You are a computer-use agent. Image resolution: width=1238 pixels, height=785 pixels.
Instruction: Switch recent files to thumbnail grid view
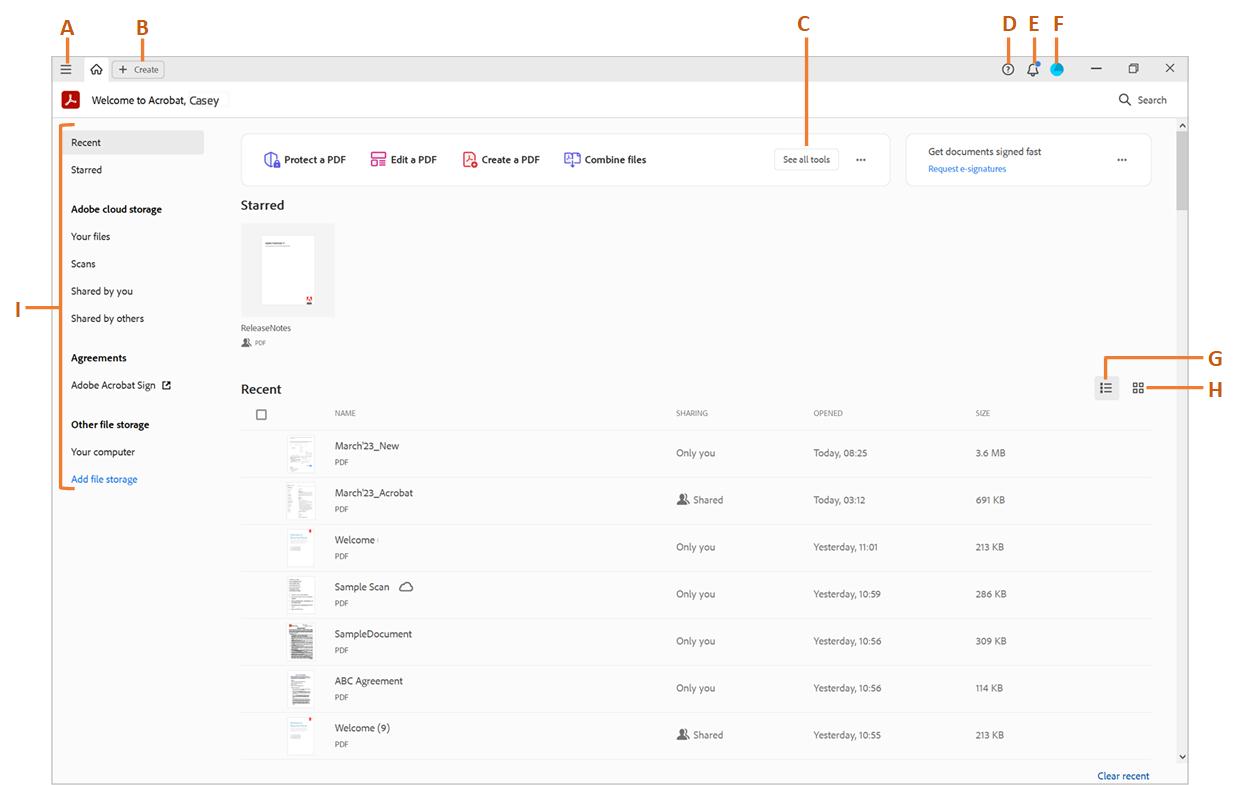(x=1138, y=388)
